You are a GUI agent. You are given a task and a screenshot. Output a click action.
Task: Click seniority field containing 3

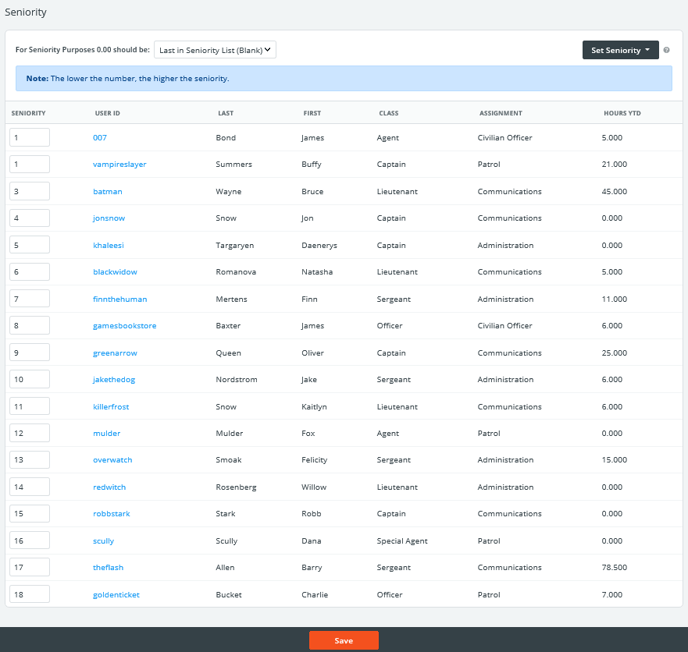[30, 191]
